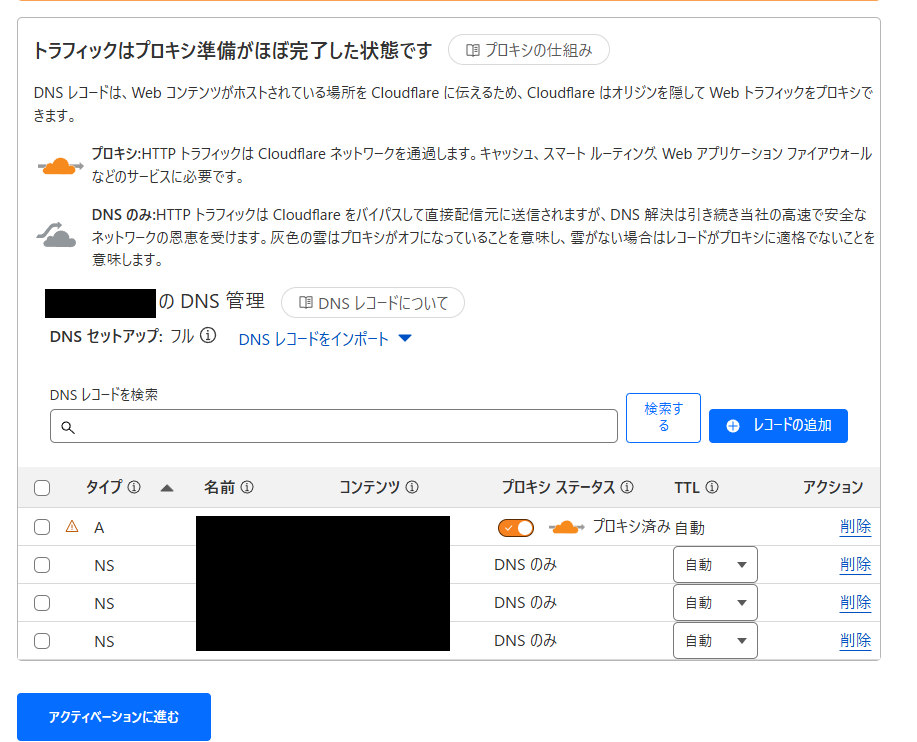Image resolution: width=917 pixels, height=742 pixels.
Task: Open the TTL dropdown of the last NS record
Action: tap(715, 640)
